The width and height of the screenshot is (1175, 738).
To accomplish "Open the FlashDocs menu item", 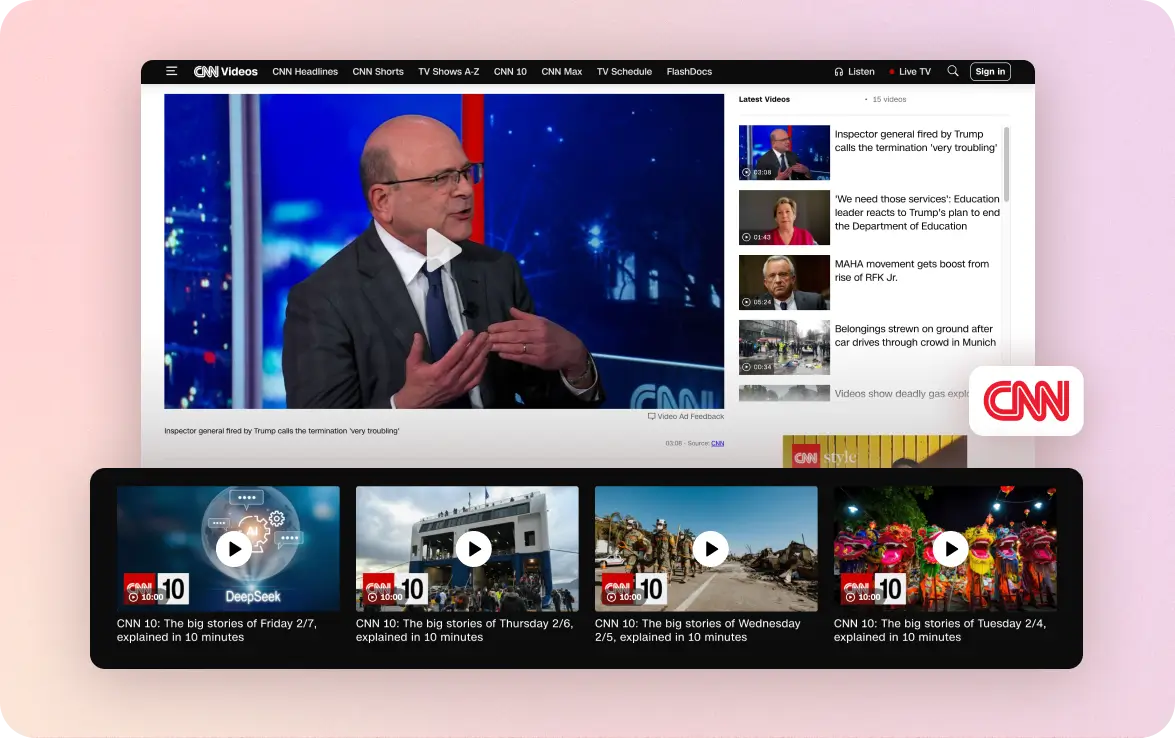I will pyautogui.click(x=689, y=72).
